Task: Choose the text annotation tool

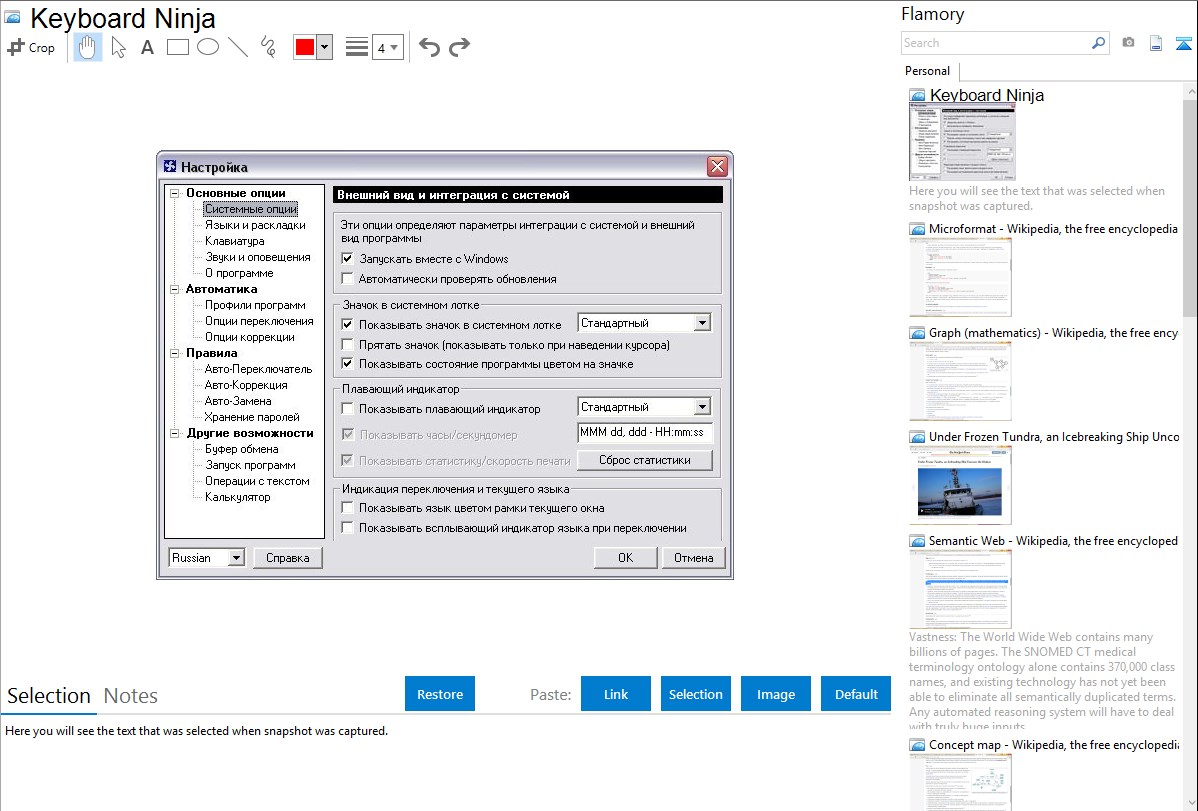Action: pyautogui.click(x=147, y=47)
